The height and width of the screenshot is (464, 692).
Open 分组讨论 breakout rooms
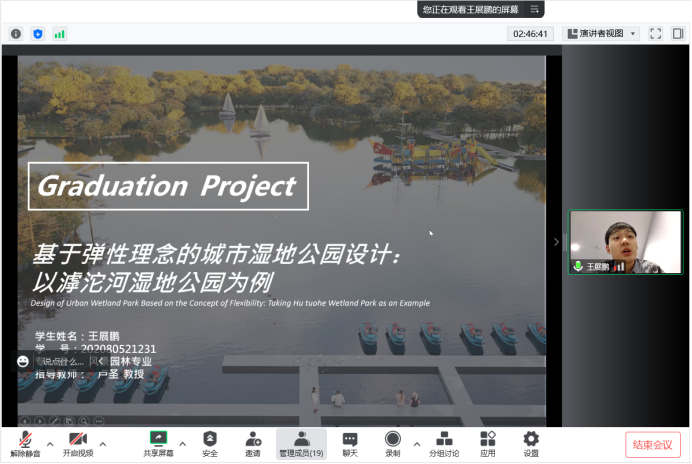(445, 444)
